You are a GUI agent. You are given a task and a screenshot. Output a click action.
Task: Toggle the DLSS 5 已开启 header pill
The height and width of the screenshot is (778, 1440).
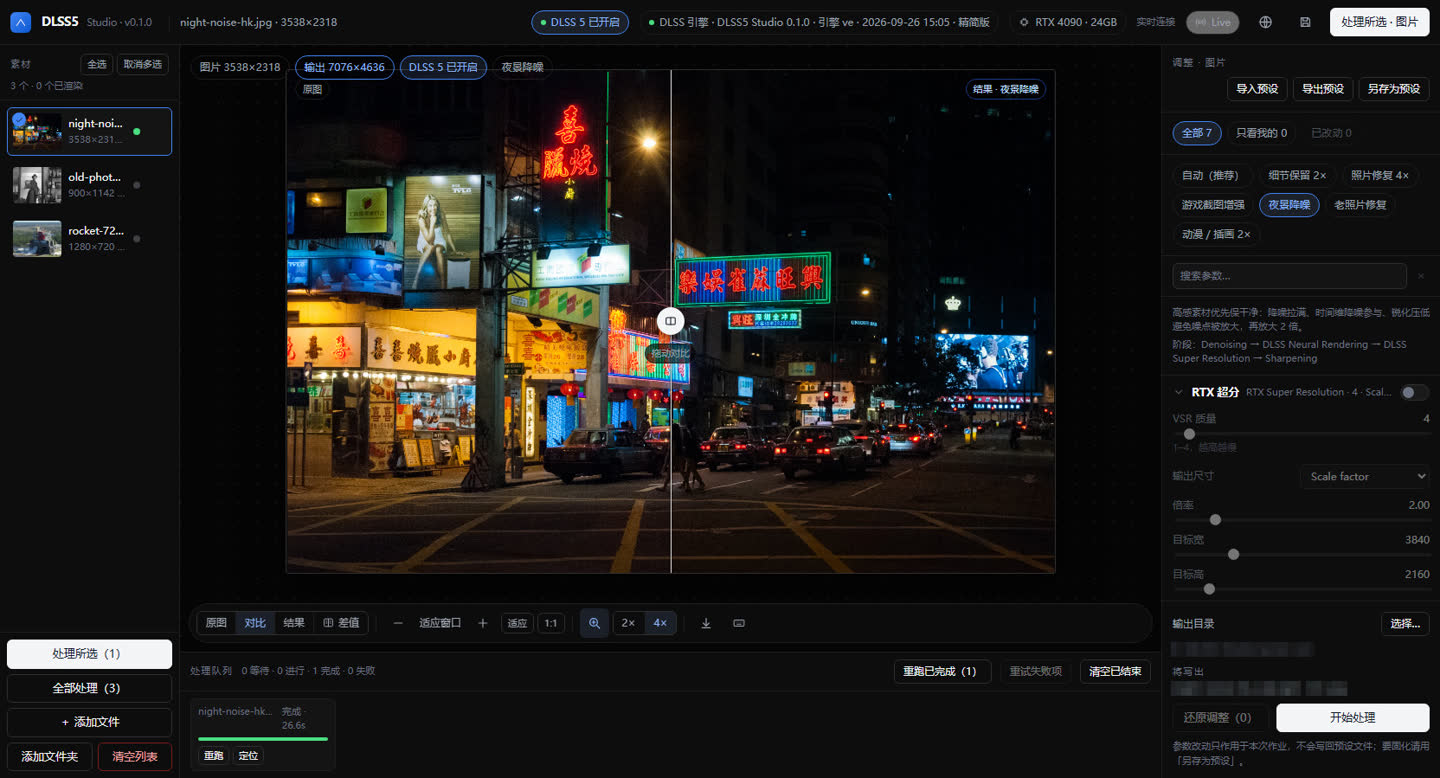580,22
